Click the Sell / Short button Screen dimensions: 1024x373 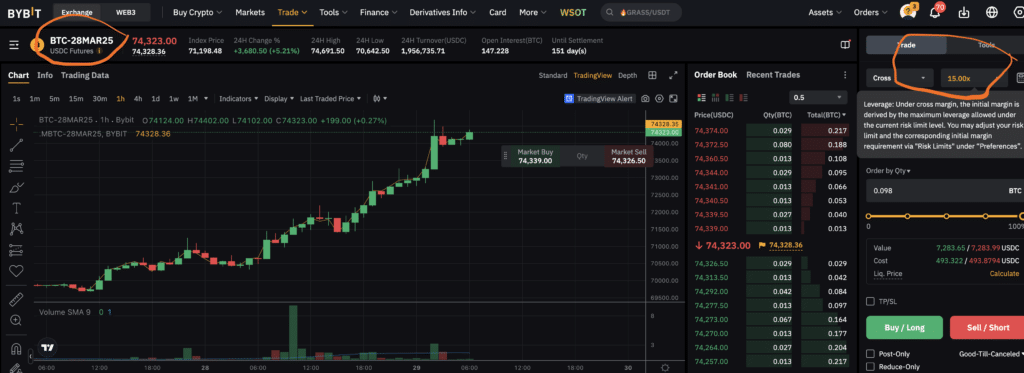point(987,327)
